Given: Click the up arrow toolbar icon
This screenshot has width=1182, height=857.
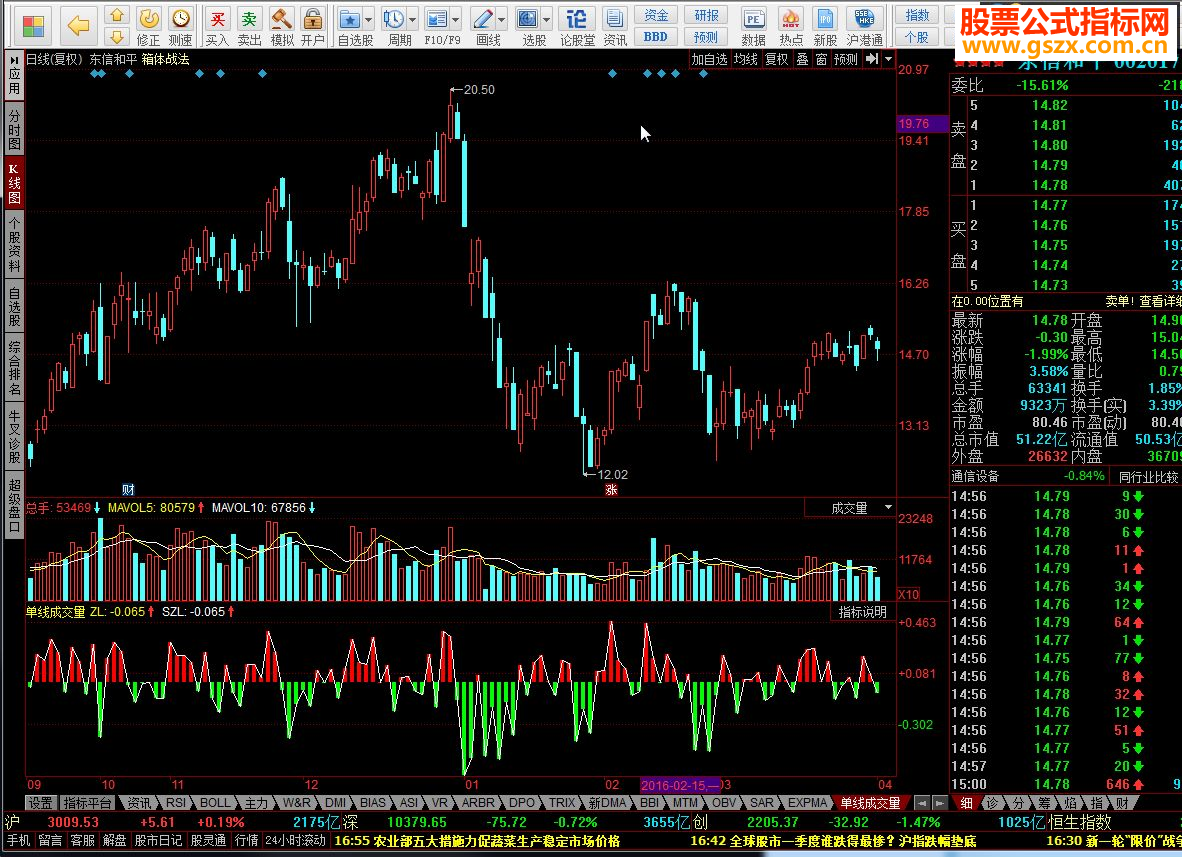Looking at the screenshot, I should pos(117,14).
